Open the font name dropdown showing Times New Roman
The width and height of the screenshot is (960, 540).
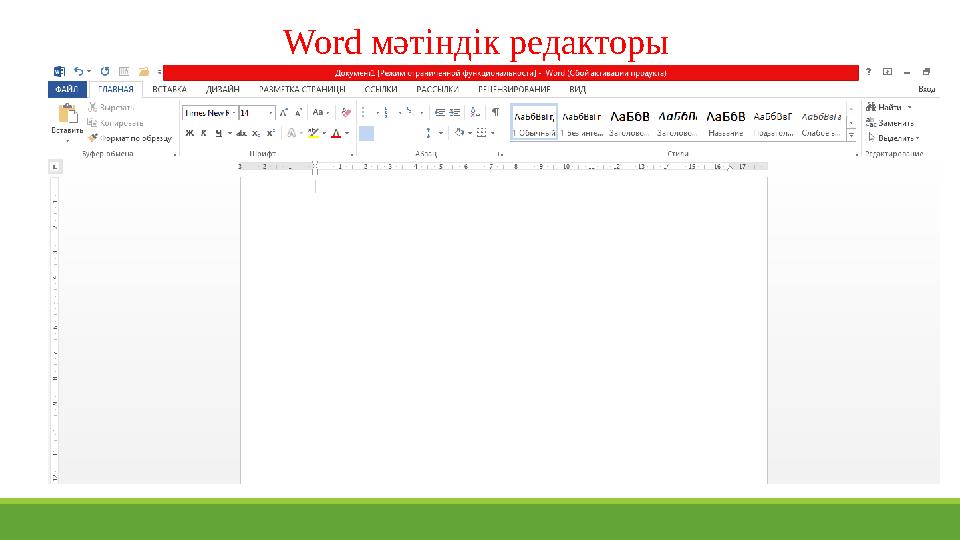(x=234, y=113)
